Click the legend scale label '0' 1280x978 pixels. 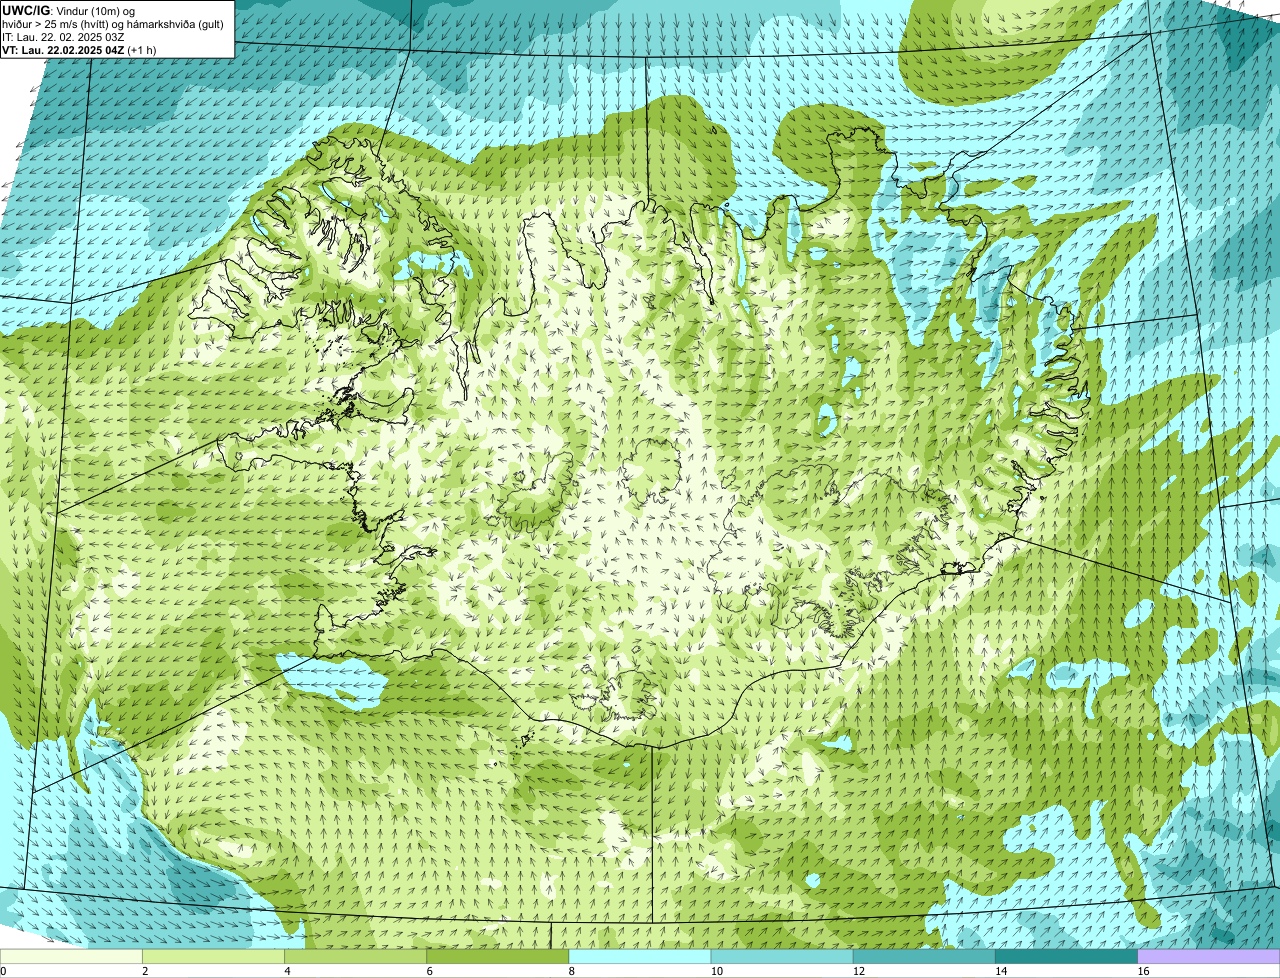tap(3, 971)
